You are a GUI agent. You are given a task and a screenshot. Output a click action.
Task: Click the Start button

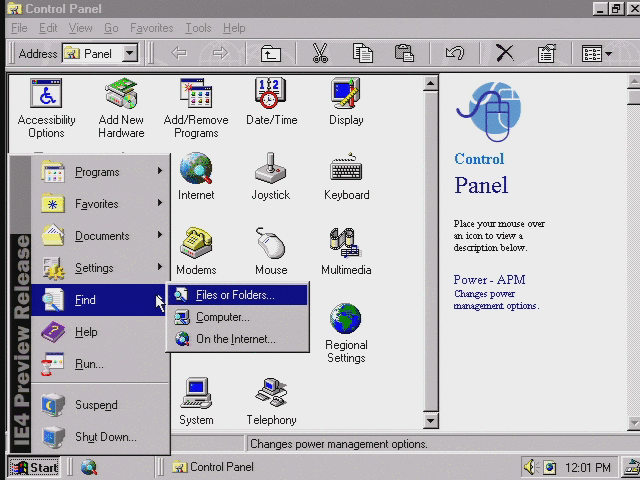[34, 467]
